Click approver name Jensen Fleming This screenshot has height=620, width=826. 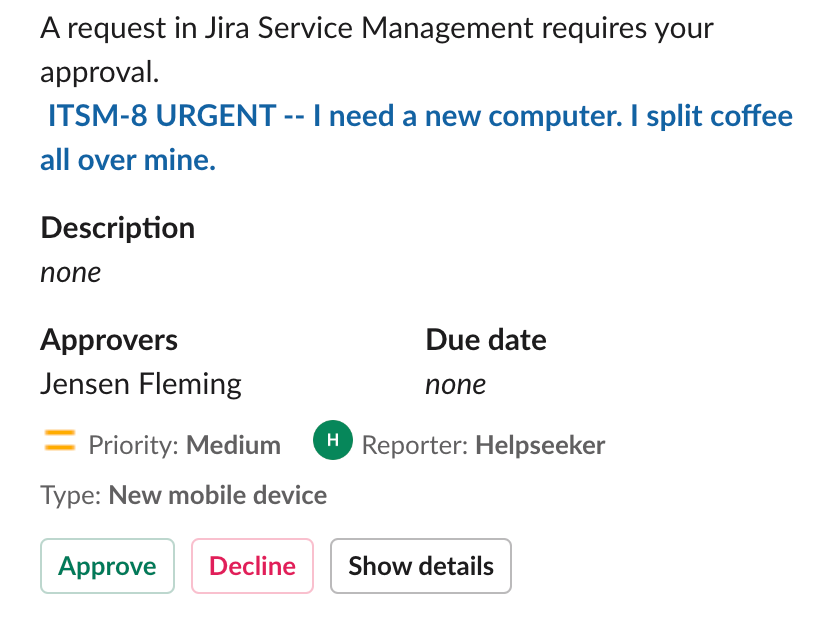(x=140, y=383)
